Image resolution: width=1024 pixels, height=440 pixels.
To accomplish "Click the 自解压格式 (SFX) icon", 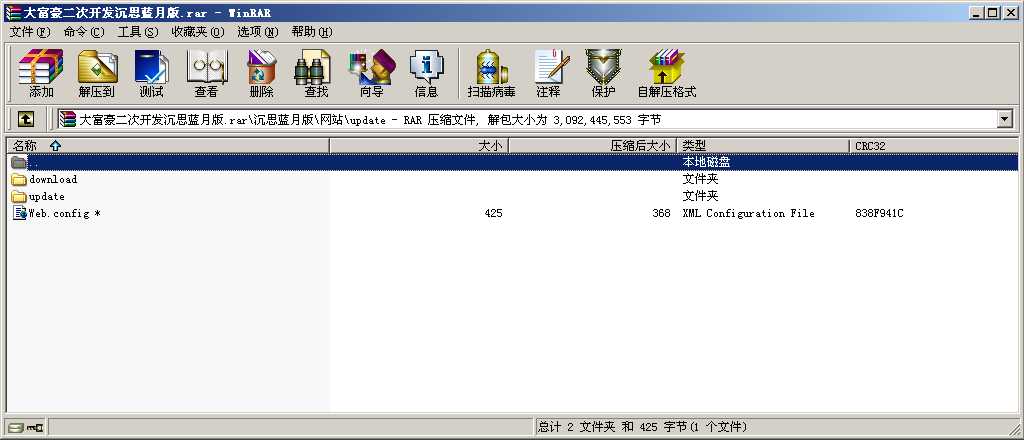I will (x=667, y=72).
